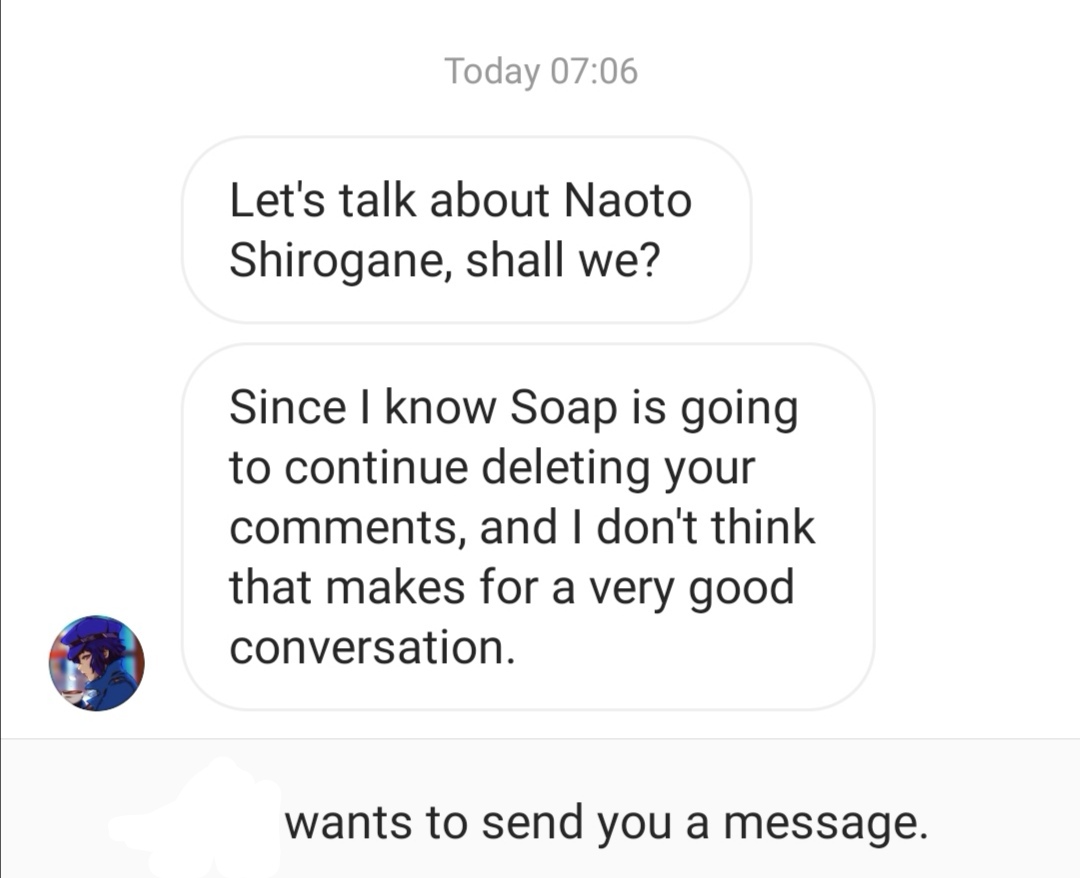Click "Since I know" at the start of the second bubble
The width and height of the screenshot is (1080, 878).
362,407
